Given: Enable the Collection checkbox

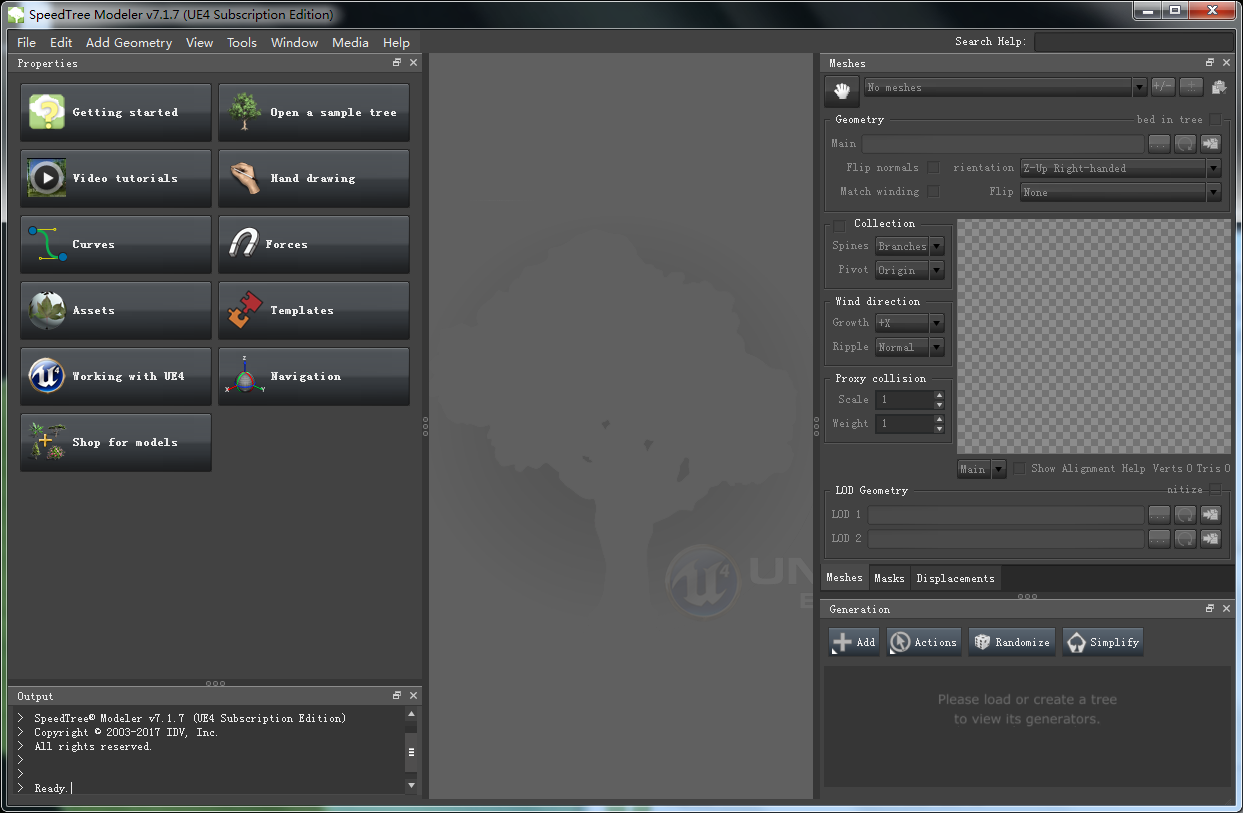Looking at the screenshot, I should [x=840, y=224].
